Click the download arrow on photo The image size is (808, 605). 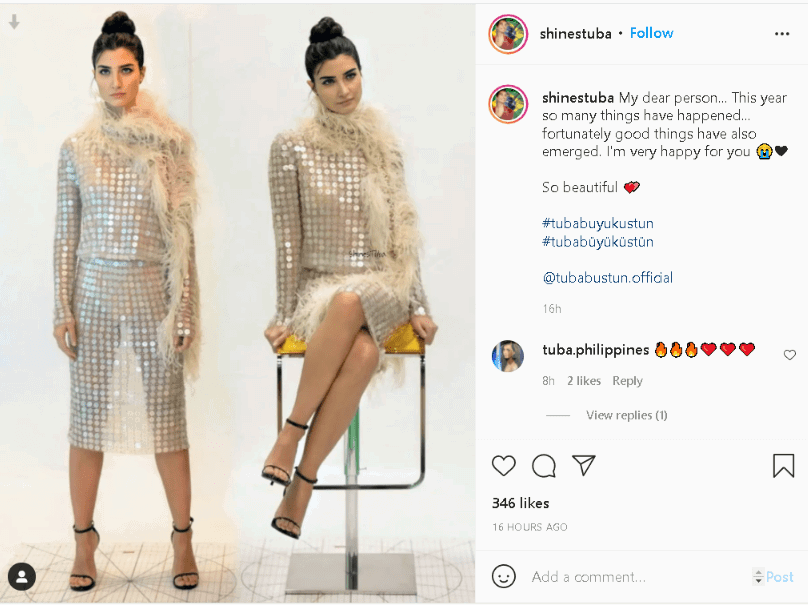point(14,22)
